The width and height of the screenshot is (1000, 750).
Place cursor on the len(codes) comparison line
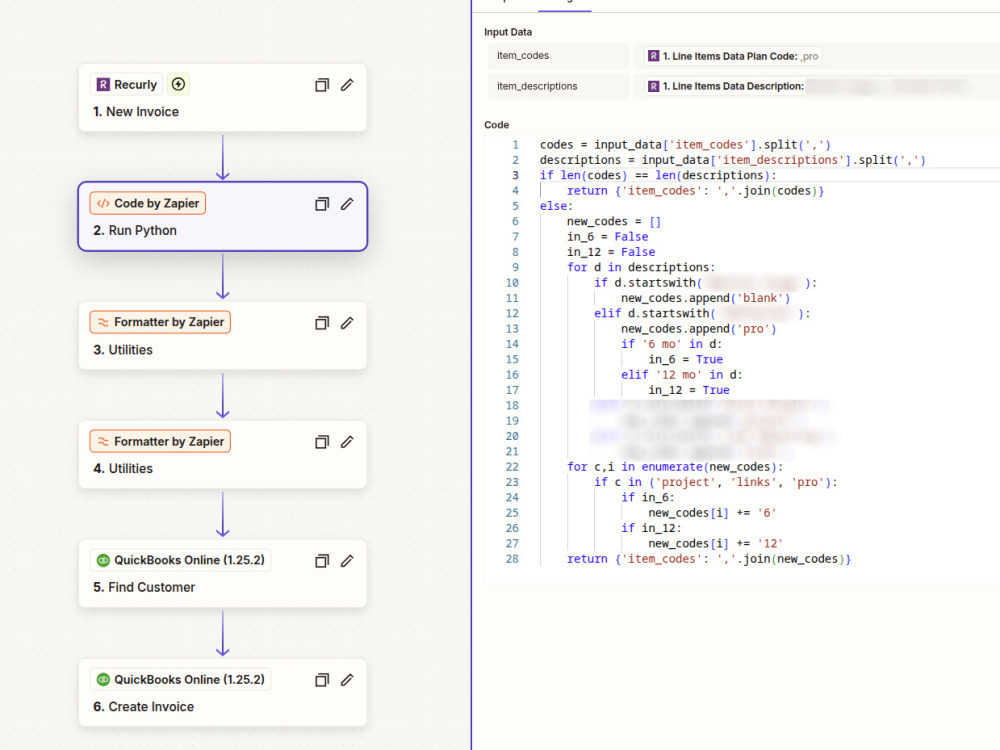coord(658,175)
